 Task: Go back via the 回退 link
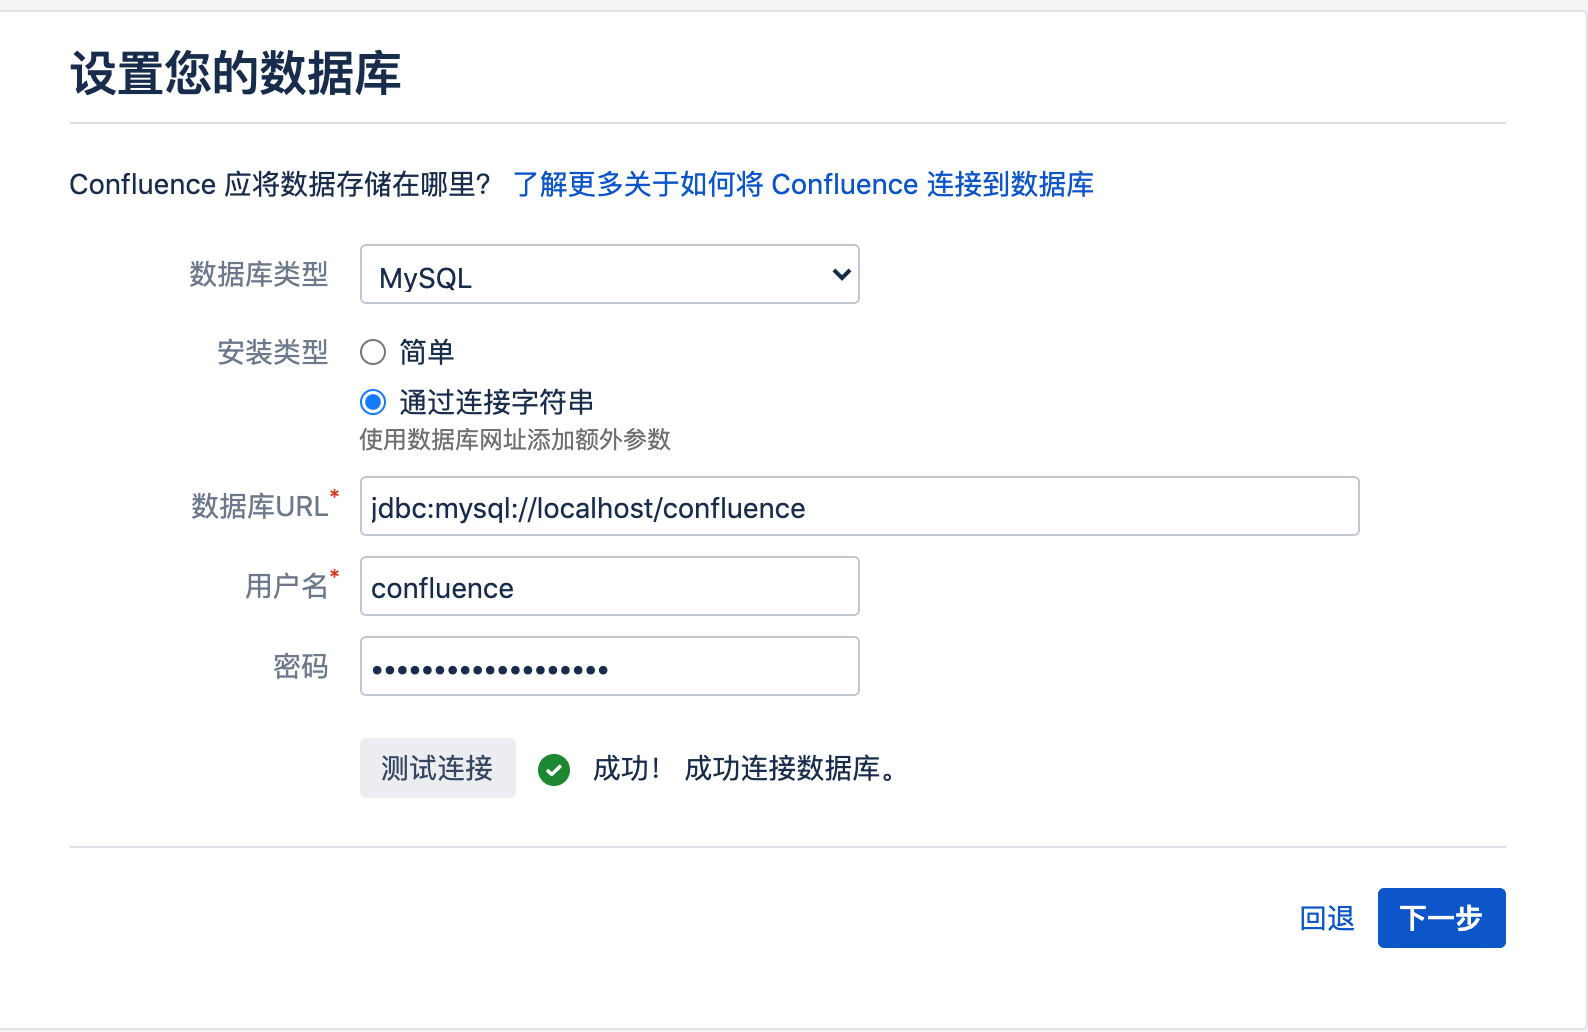pos(1326,918)
